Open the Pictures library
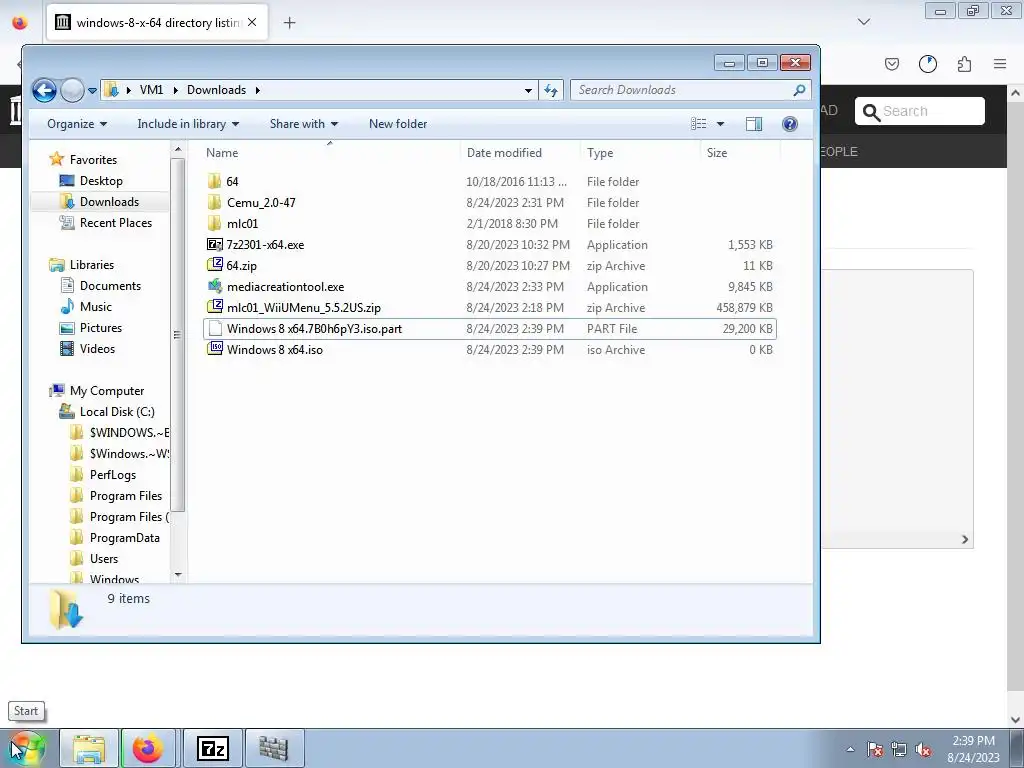This screenshot has width=1024, height=768. click(x=101, y=327)
